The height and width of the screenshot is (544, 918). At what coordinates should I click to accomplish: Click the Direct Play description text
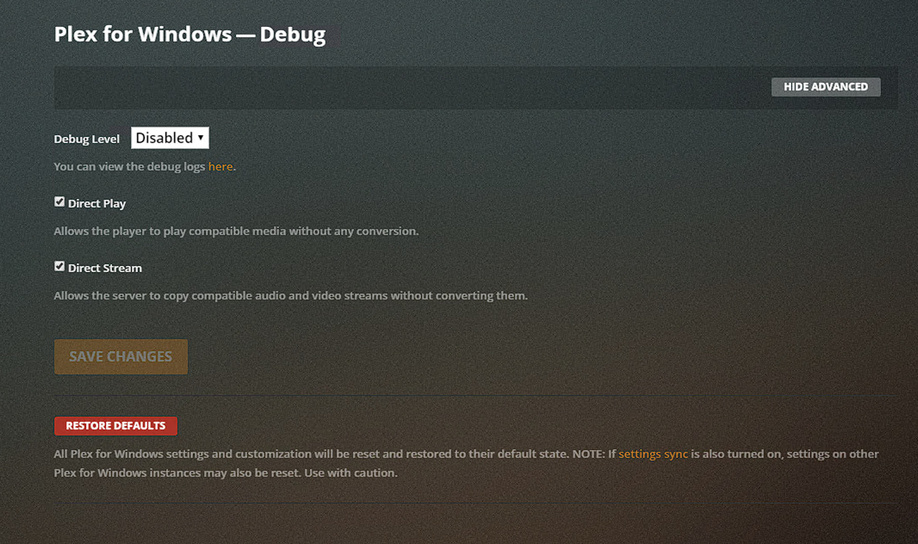coord(236,231)
